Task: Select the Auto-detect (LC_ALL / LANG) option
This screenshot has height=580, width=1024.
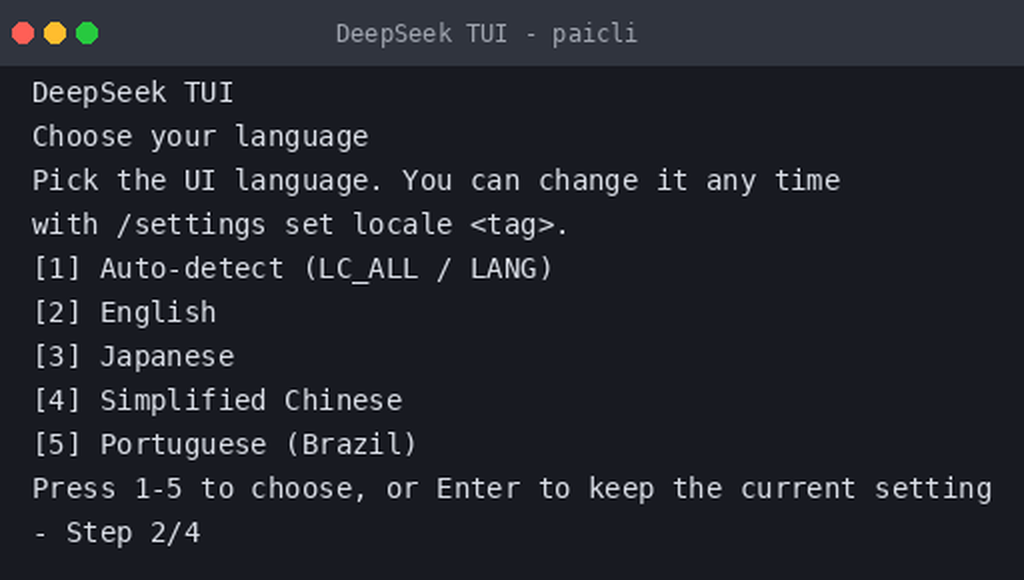Action: [293, 268]
